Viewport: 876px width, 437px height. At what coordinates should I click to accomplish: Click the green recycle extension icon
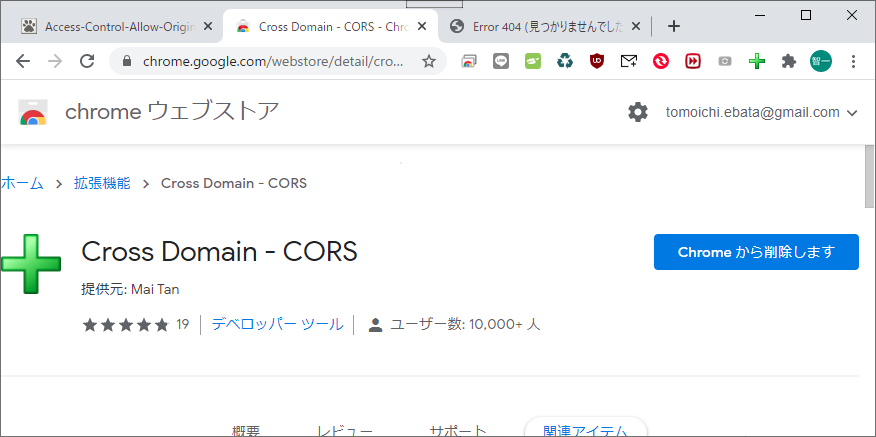(565, 61)
